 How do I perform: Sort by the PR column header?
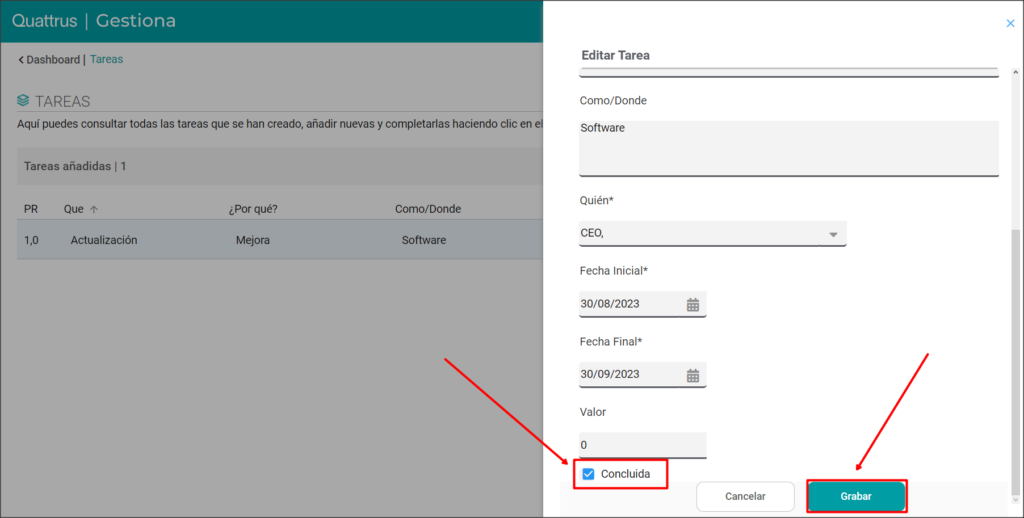[x=31, y=209]
